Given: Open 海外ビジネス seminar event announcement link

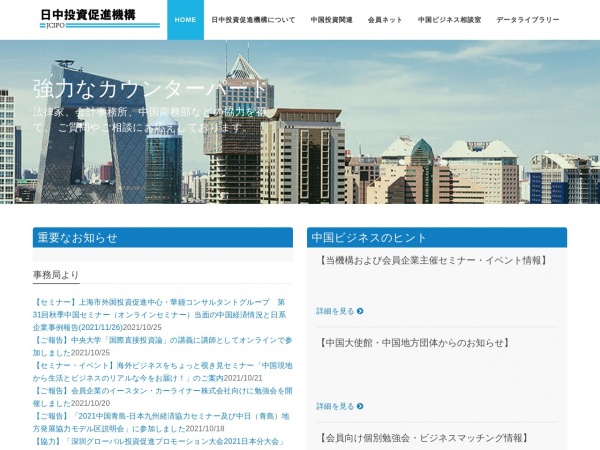Looking at the screenshot, I should (160, 365).
